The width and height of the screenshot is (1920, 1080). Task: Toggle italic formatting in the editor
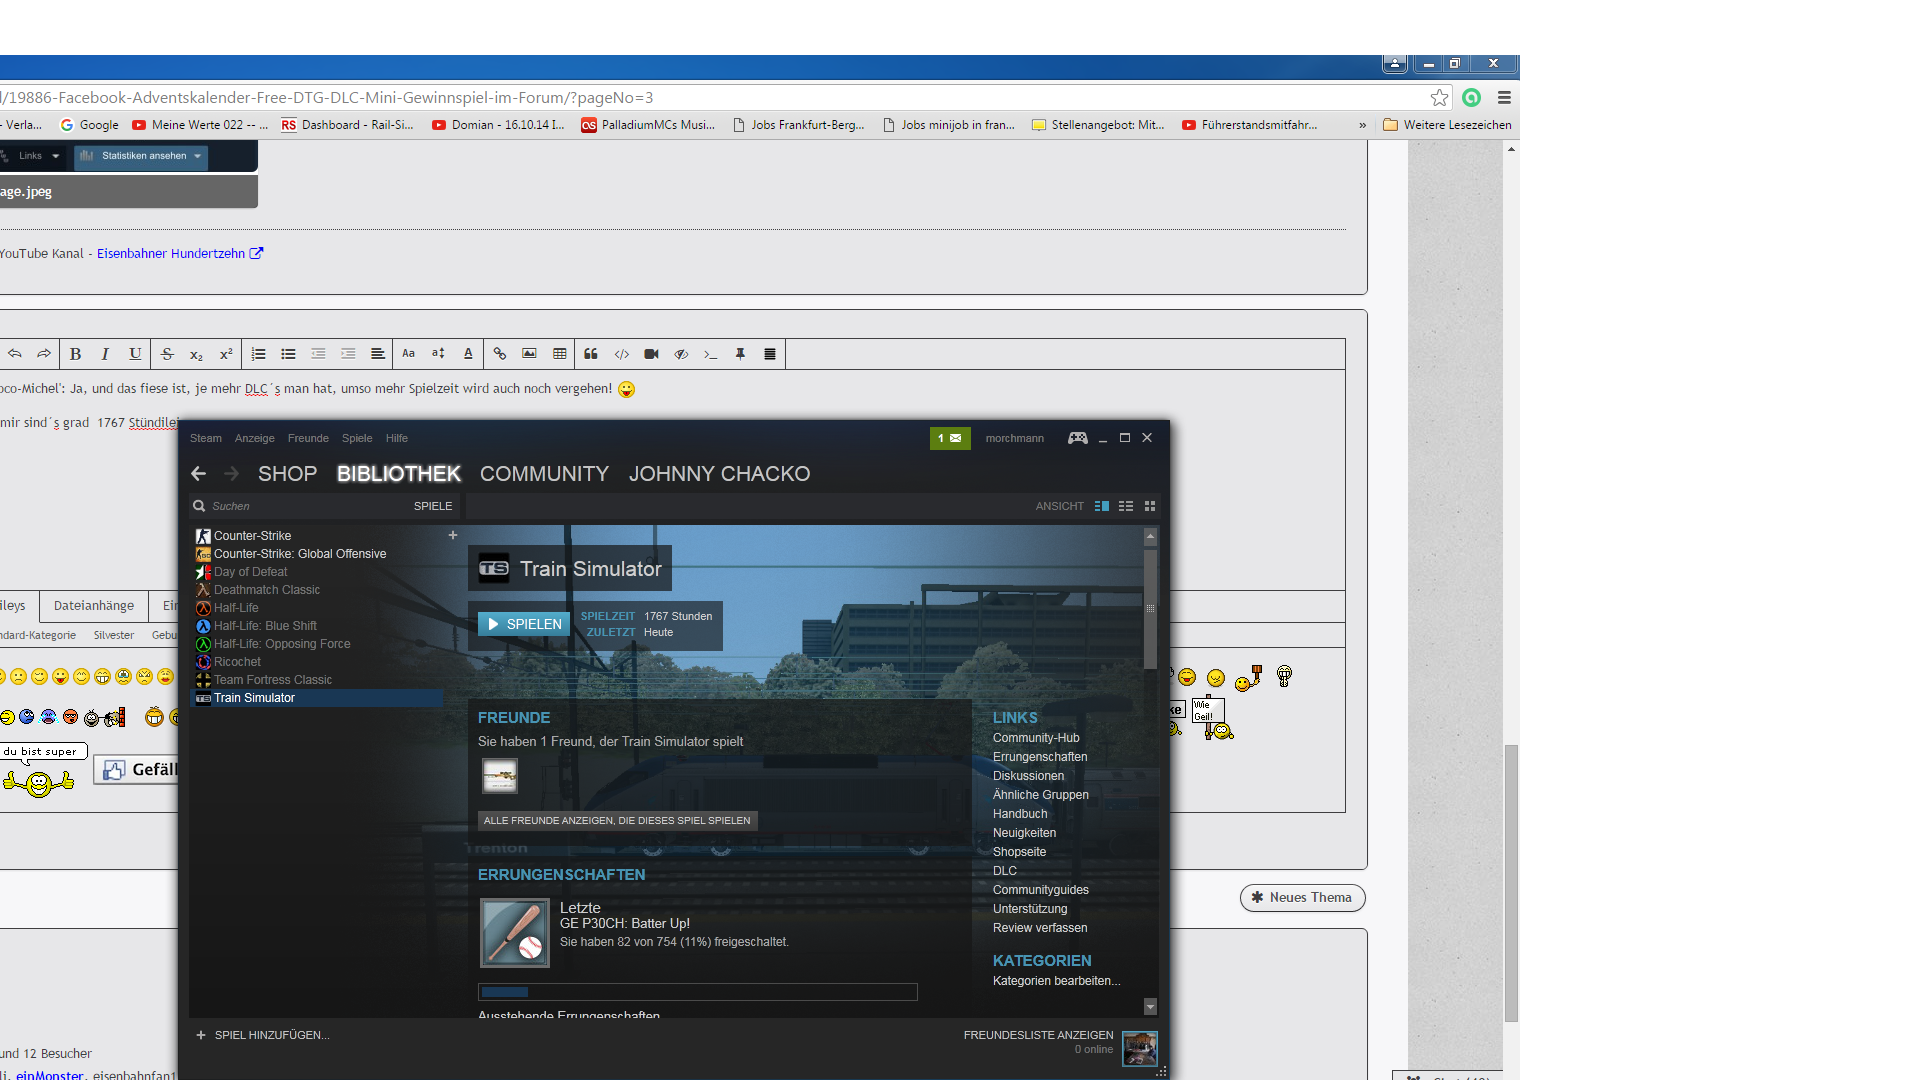click(x=105, y=354)
